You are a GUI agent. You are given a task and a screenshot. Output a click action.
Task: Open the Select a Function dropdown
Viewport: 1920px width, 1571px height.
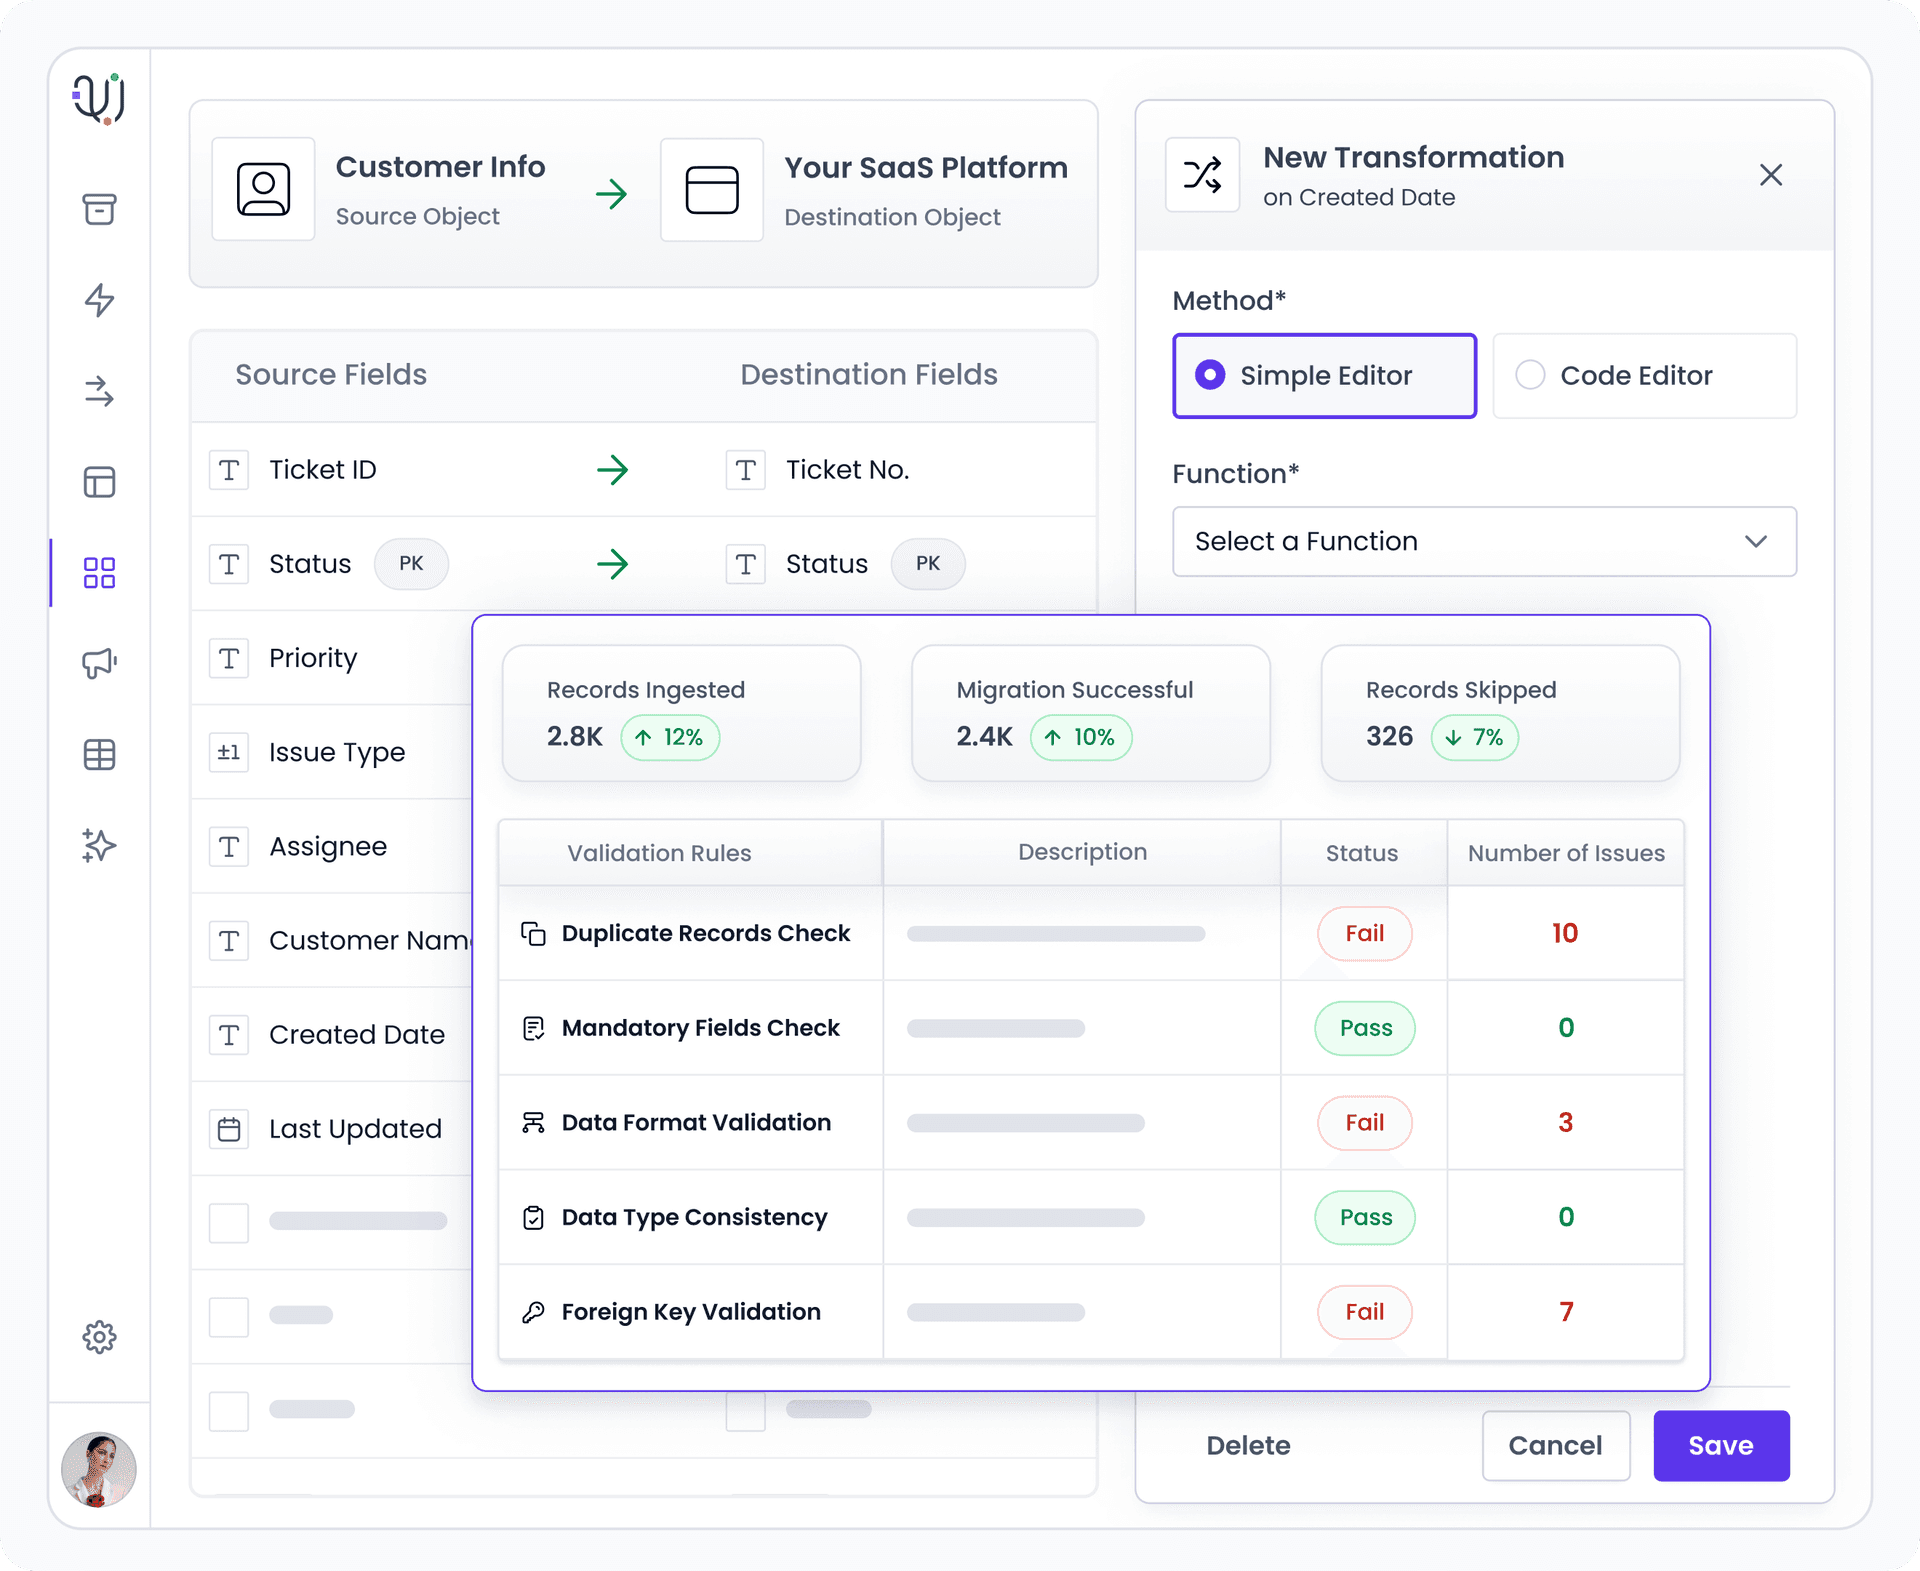1484,541
